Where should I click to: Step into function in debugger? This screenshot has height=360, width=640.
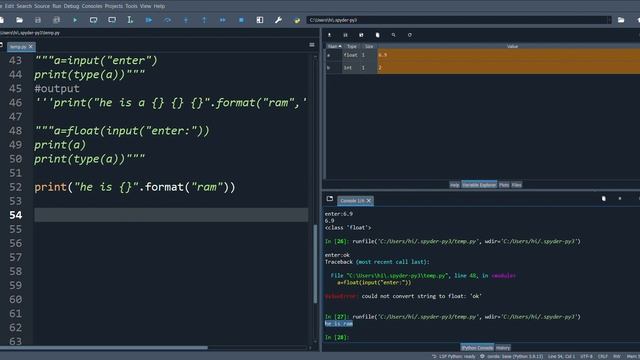(x=186, y=20)
